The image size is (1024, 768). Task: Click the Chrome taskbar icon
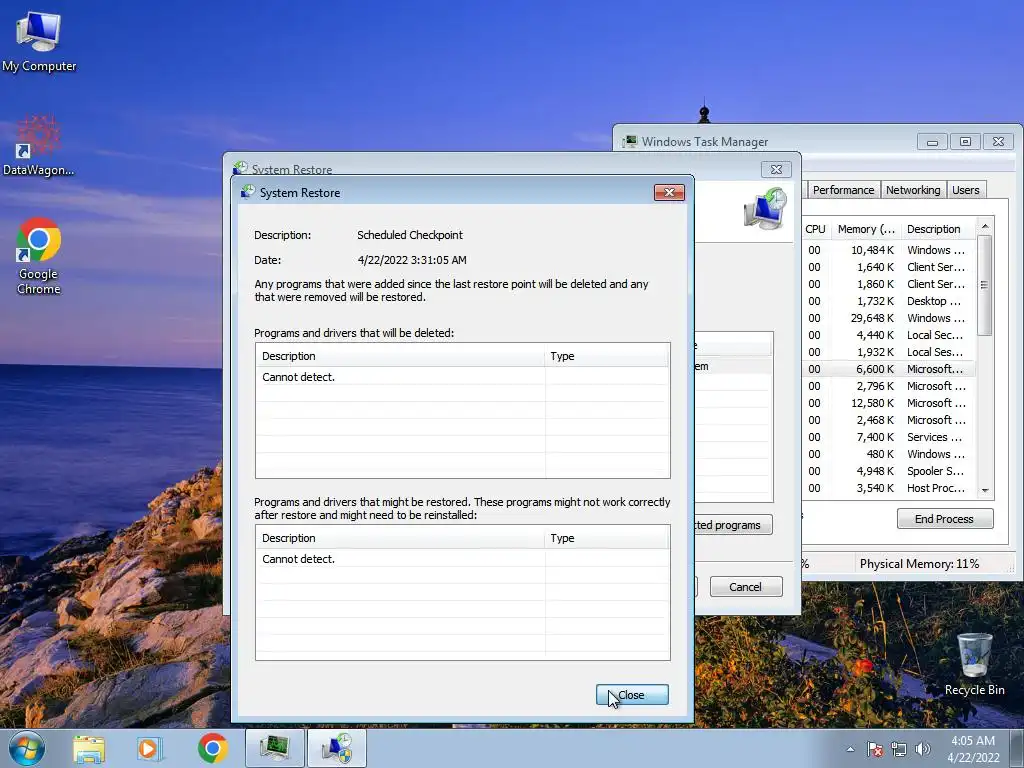click(212, 748)
